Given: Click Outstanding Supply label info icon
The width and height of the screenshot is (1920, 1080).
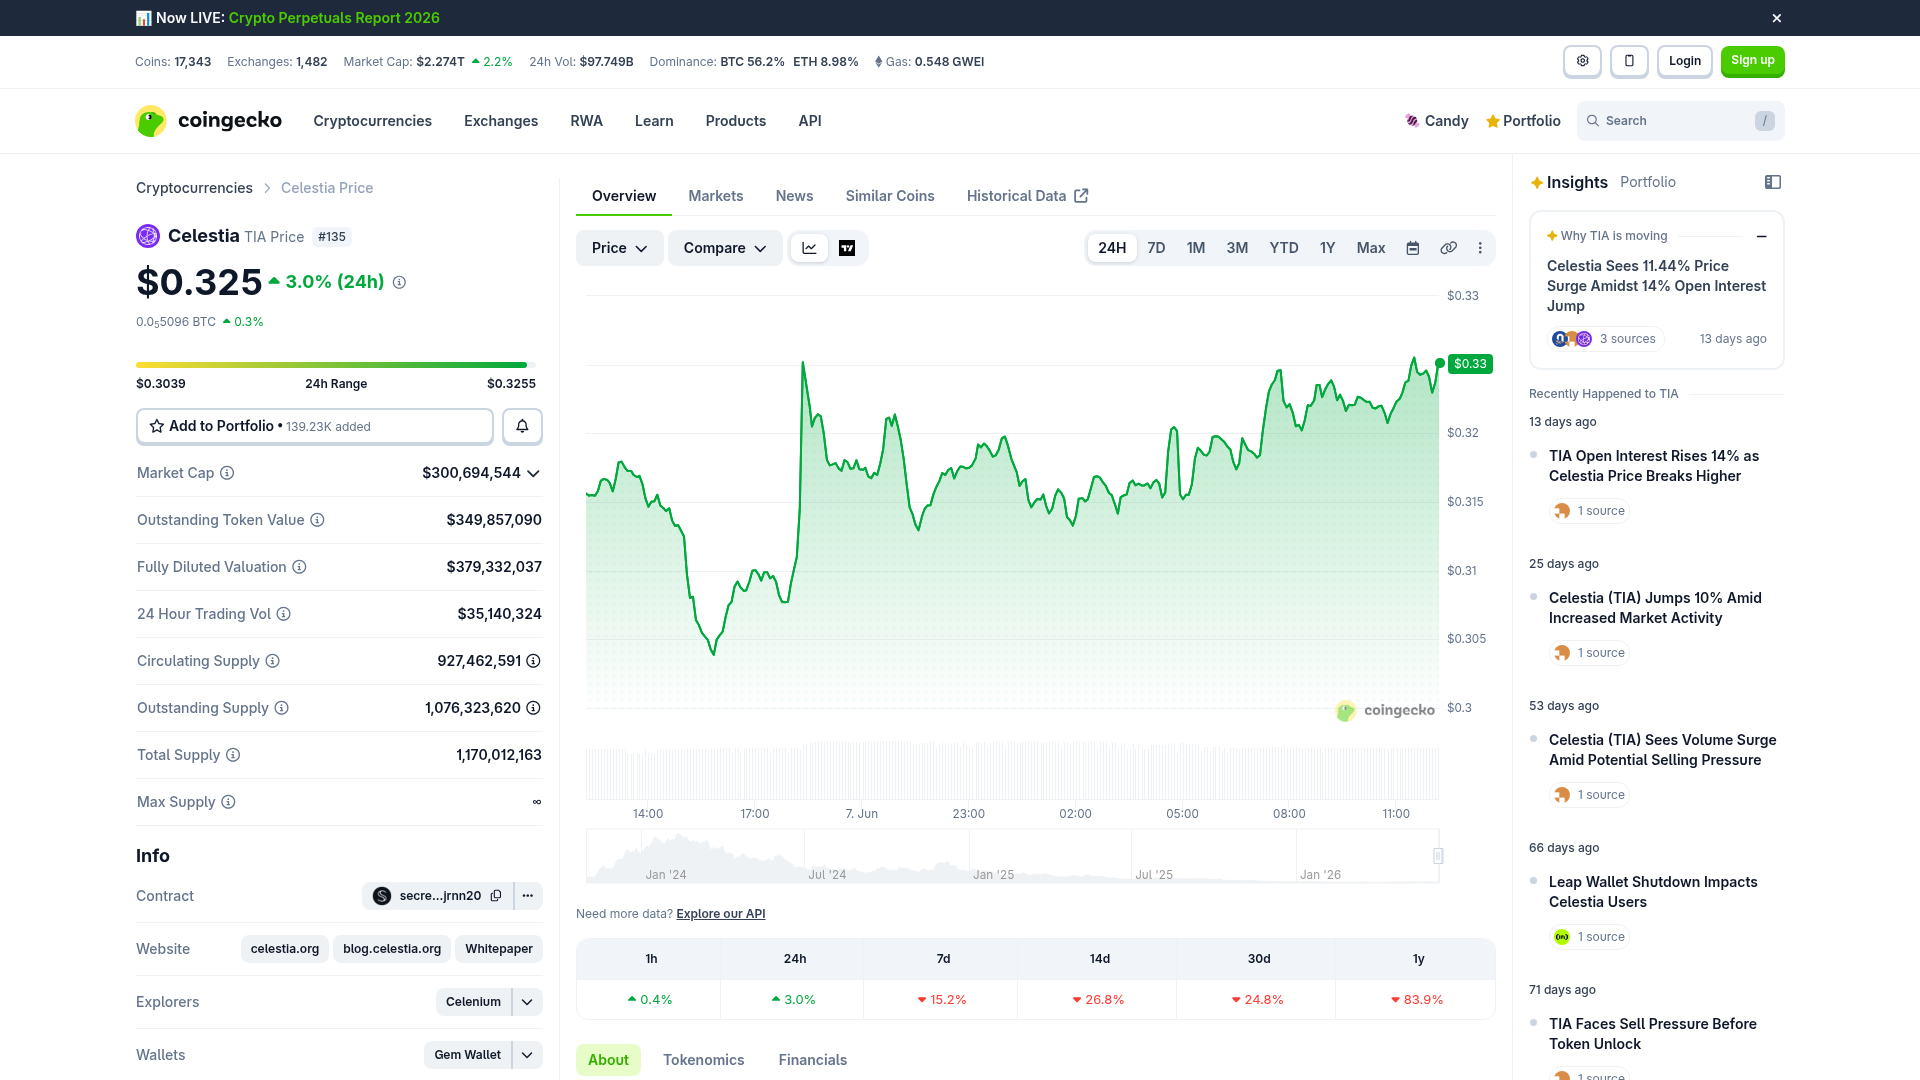Looking at the screenshot, I should [x=282, y=708].
